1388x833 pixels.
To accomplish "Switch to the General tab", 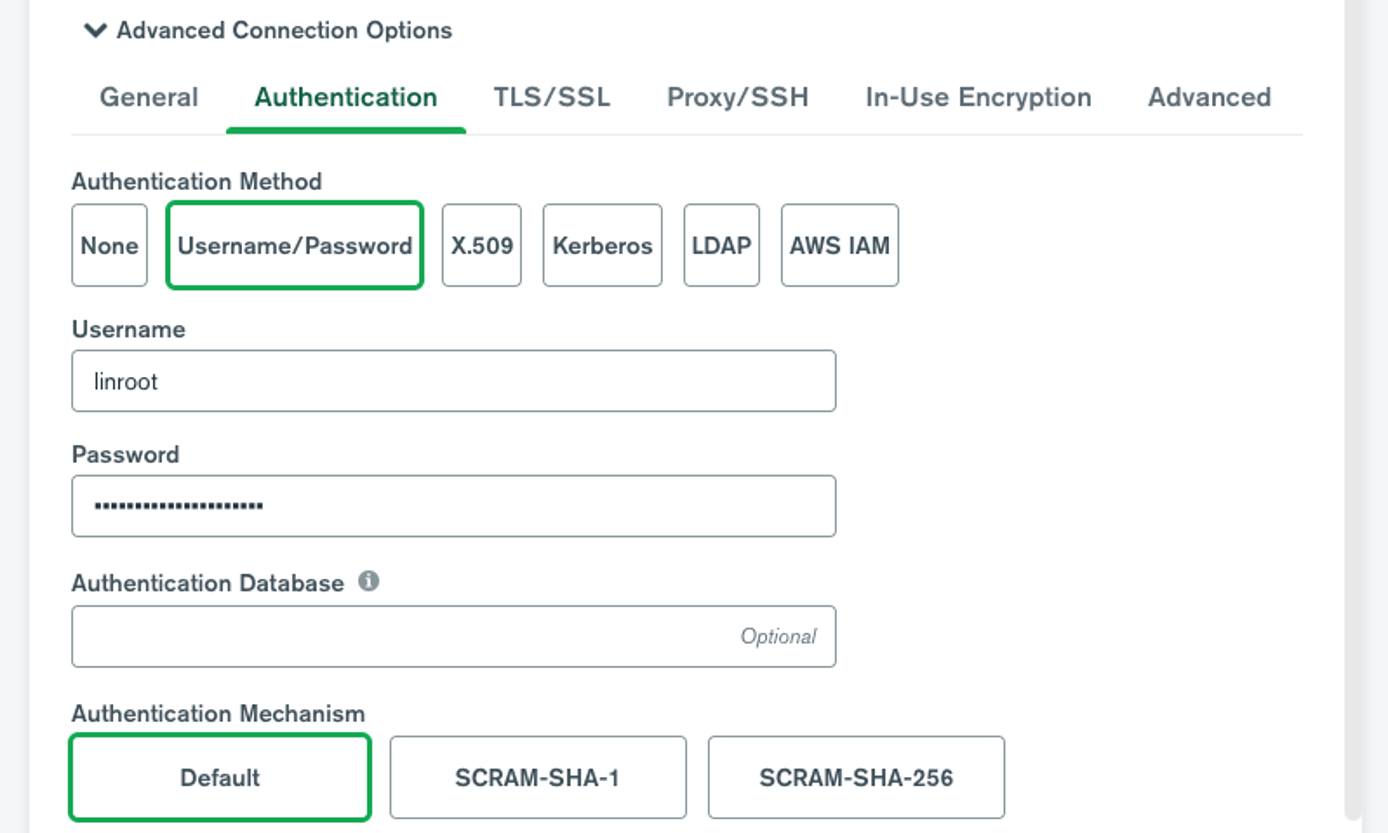I will [x=147, y=97].
